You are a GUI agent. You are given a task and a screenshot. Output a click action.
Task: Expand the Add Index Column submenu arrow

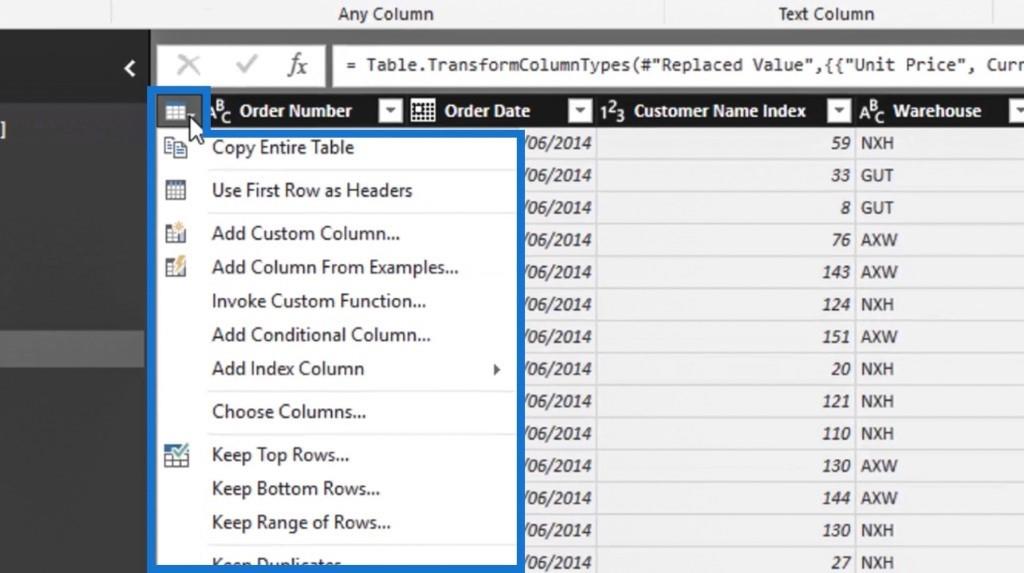(496, 369)
